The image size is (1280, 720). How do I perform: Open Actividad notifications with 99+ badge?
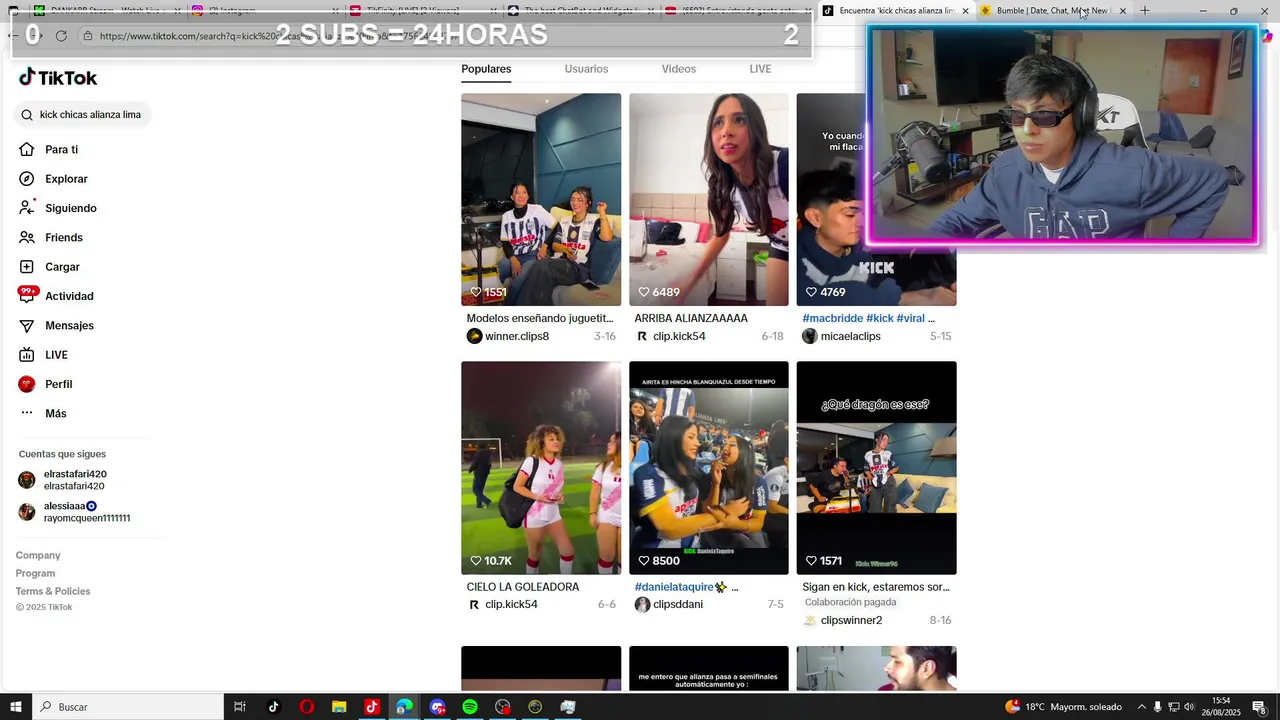56,296
